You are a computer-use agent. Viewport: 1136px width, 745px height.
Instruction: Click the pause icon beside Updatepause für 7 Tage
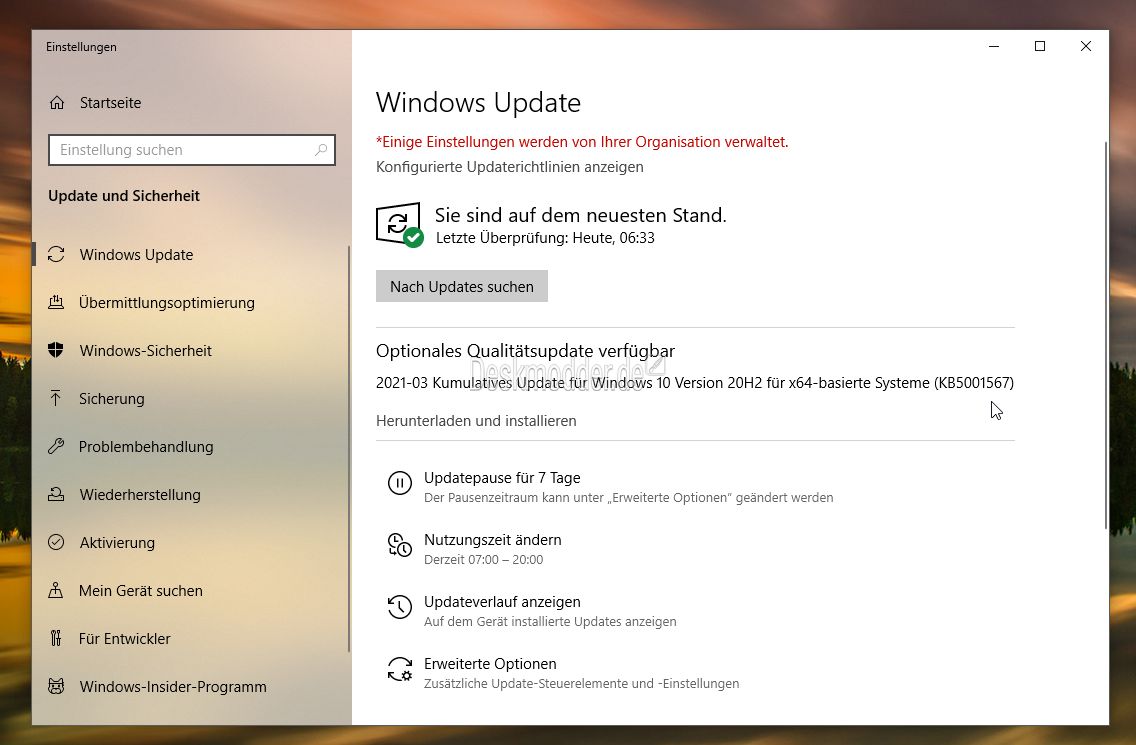400,483
